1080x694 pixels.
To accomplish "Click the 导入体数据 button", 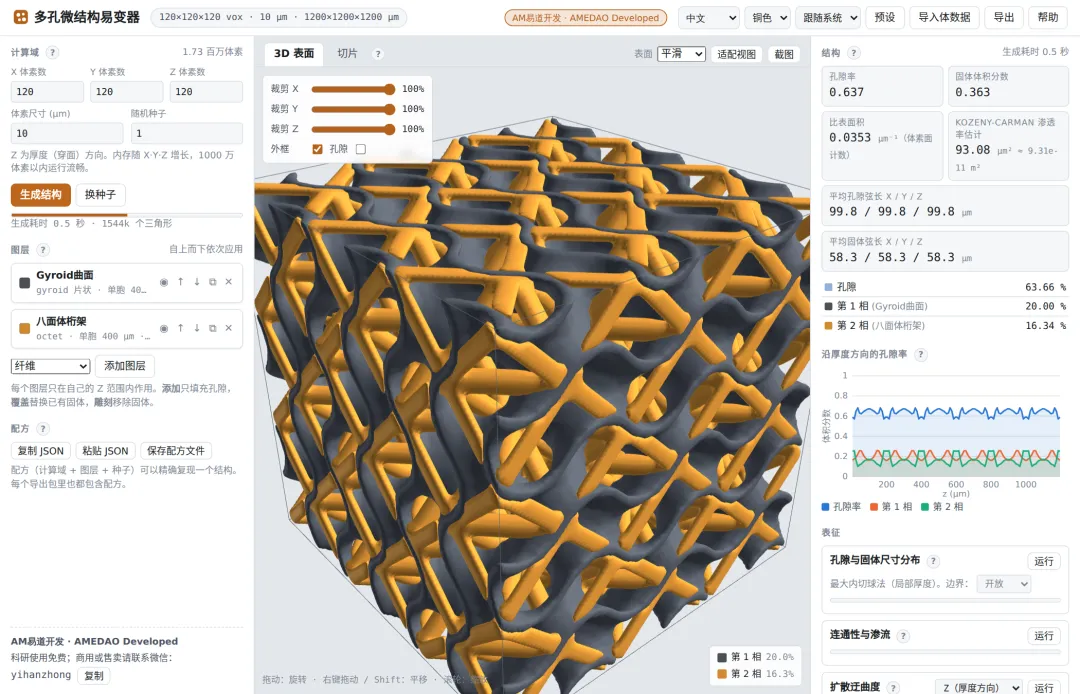I will click(x=944, y=18).
